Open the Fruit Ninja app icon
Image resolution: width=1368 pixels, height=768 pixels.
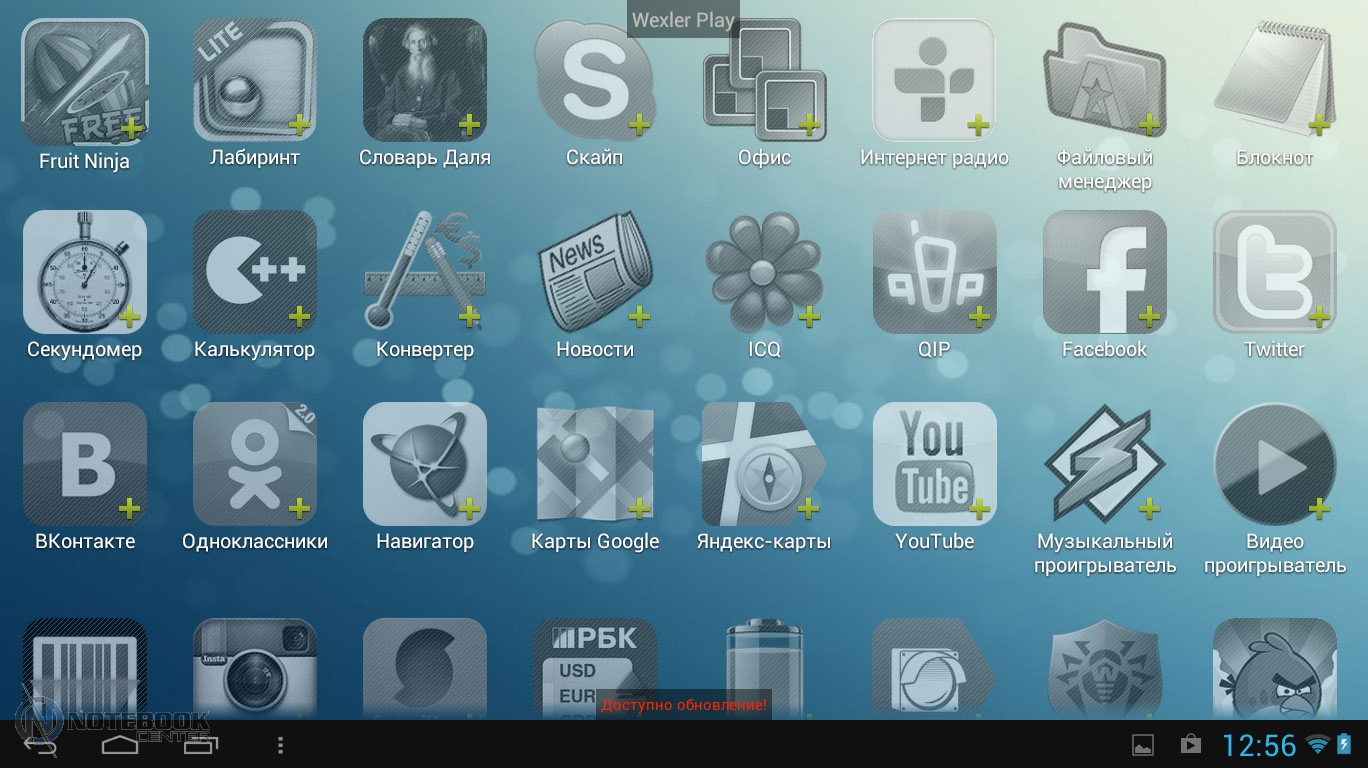tap(85, 82)
